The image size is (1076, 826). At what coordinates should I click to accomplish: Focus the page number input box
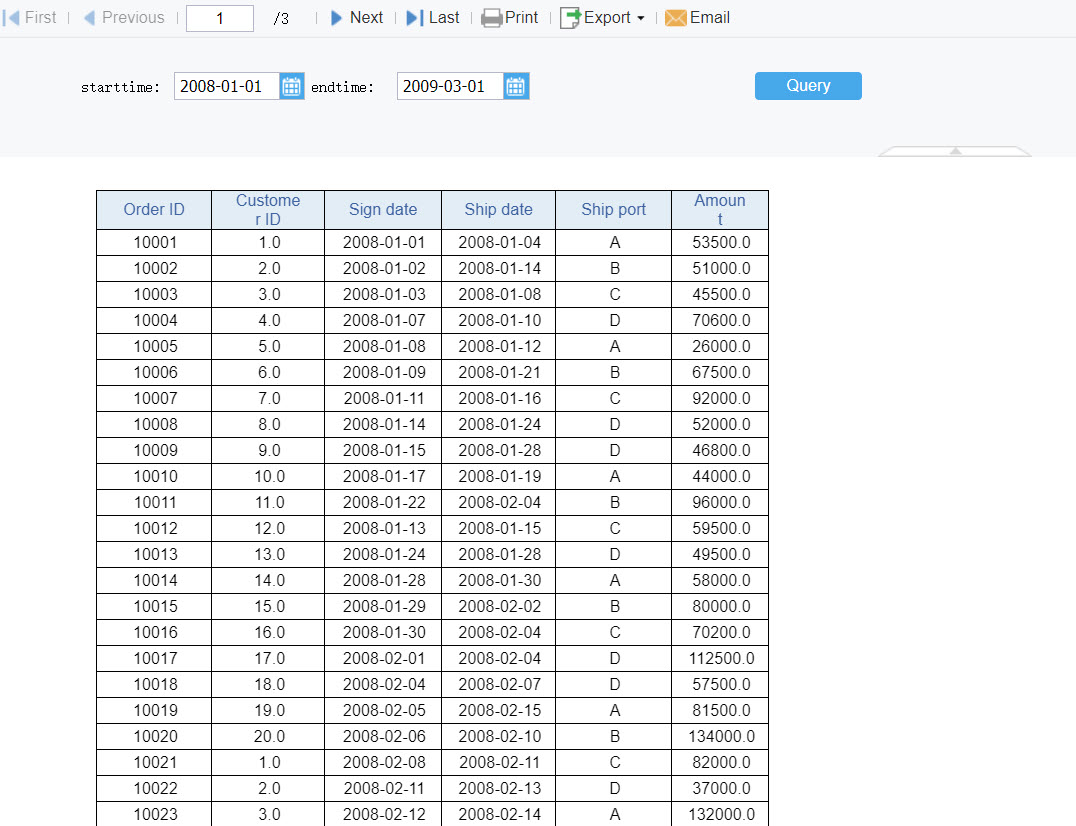[220, 19]
